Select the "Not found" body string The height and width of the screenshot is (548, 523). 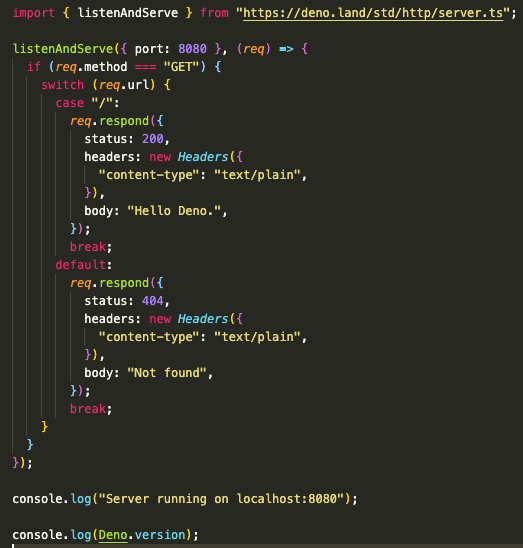click(x=167, y=373)
